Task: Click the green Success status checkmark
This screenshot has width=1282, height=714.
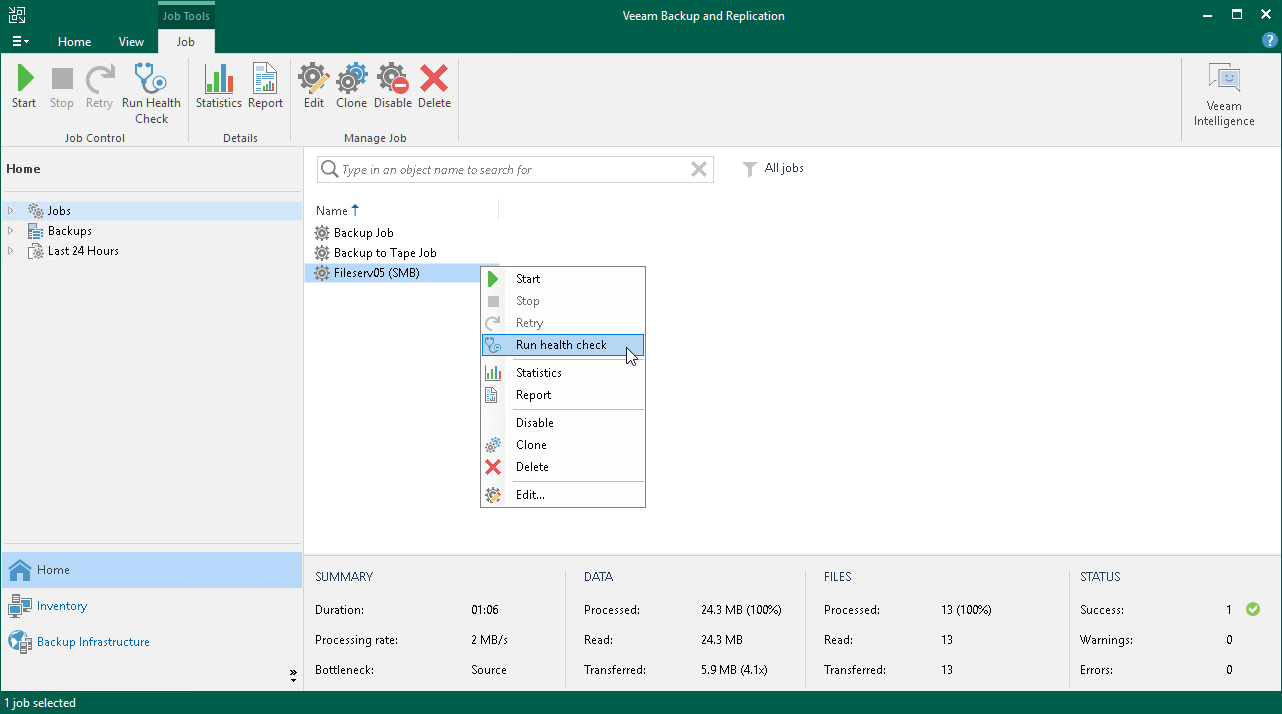Action: point(1253,609)
